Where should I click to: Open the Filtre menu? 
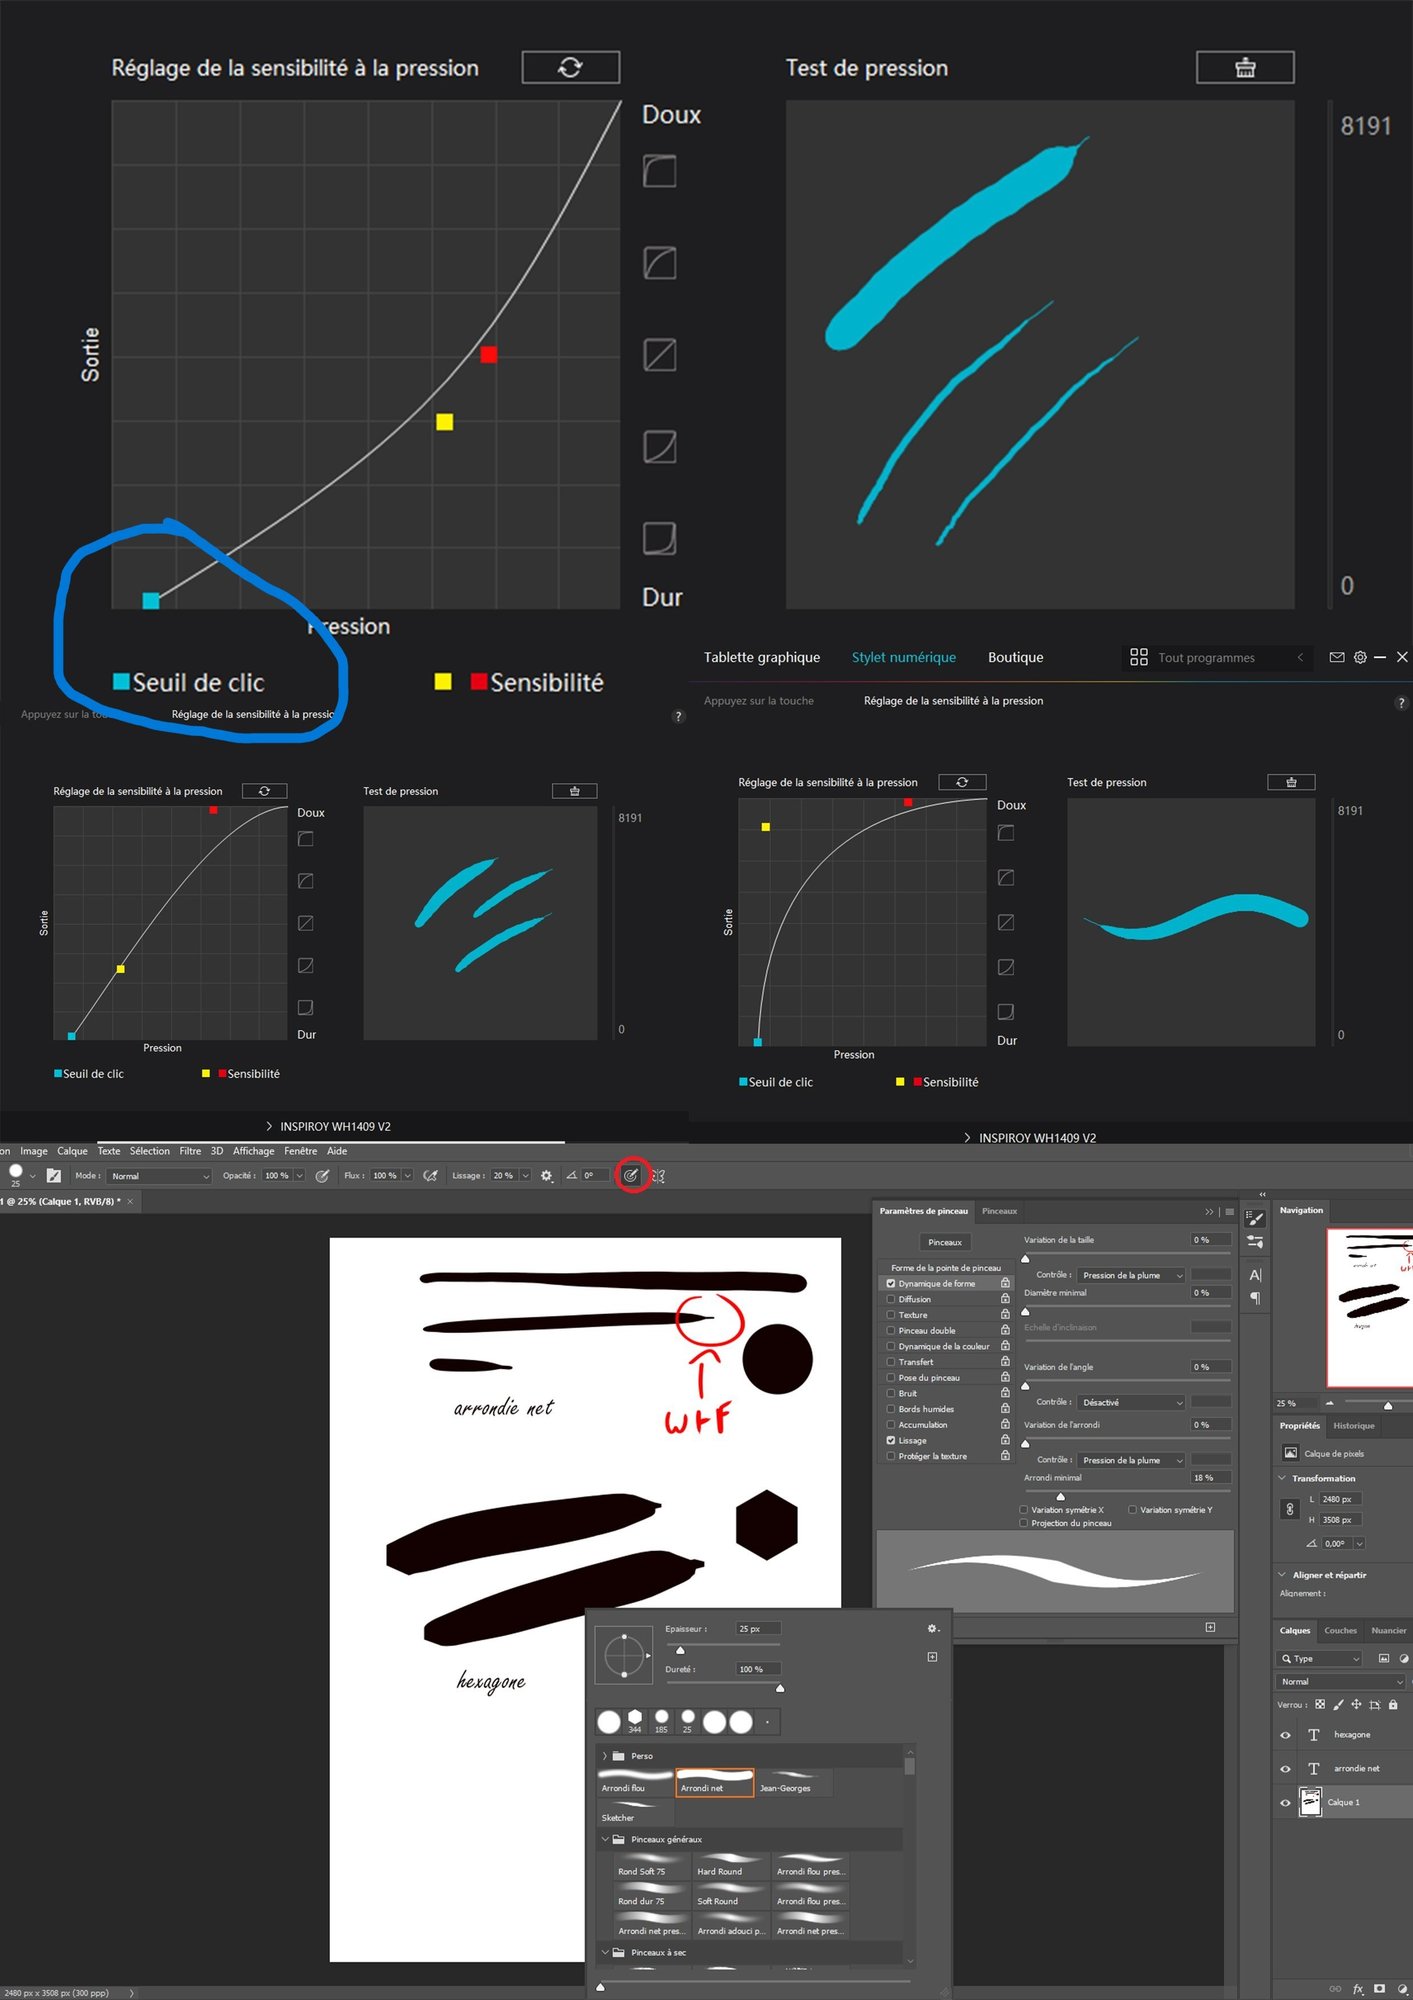(190, 1151)
